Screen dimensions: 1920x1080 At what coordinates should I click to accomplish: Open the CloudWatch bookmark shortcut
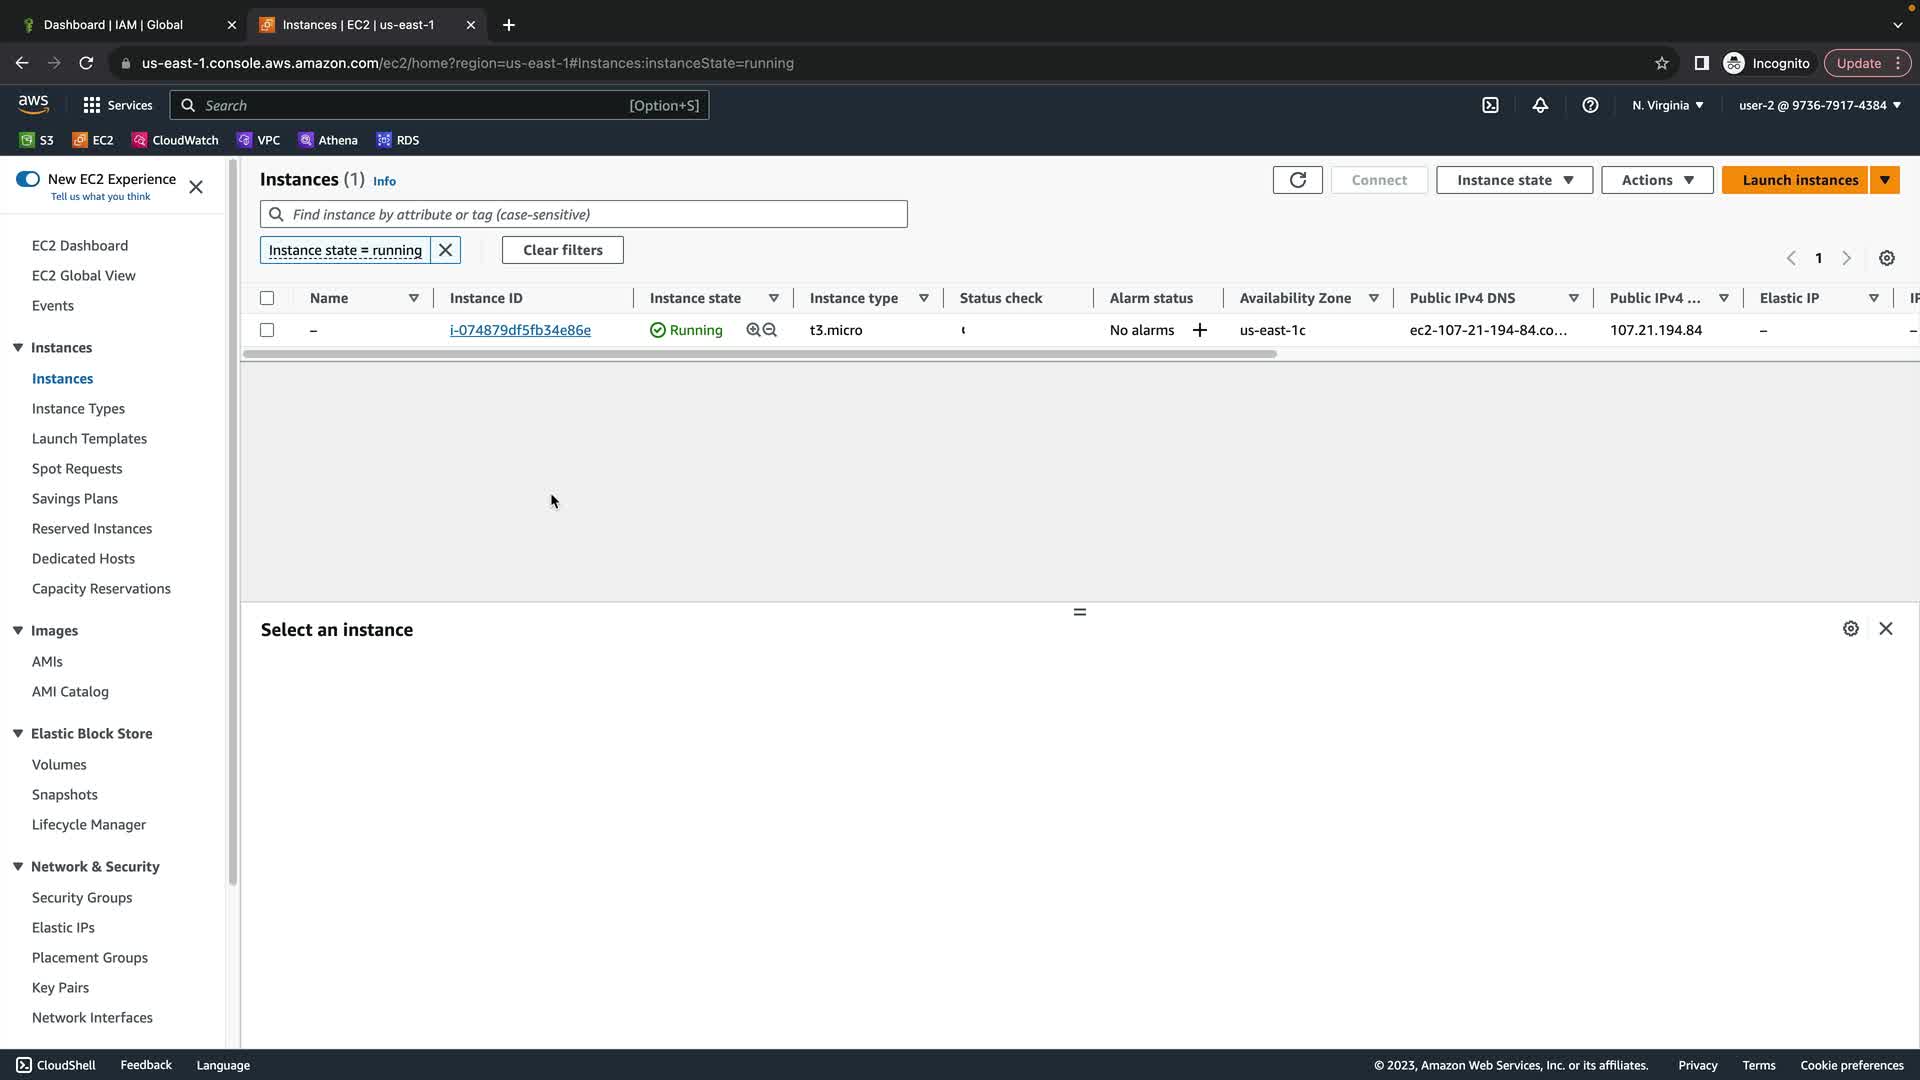point(176,140)
